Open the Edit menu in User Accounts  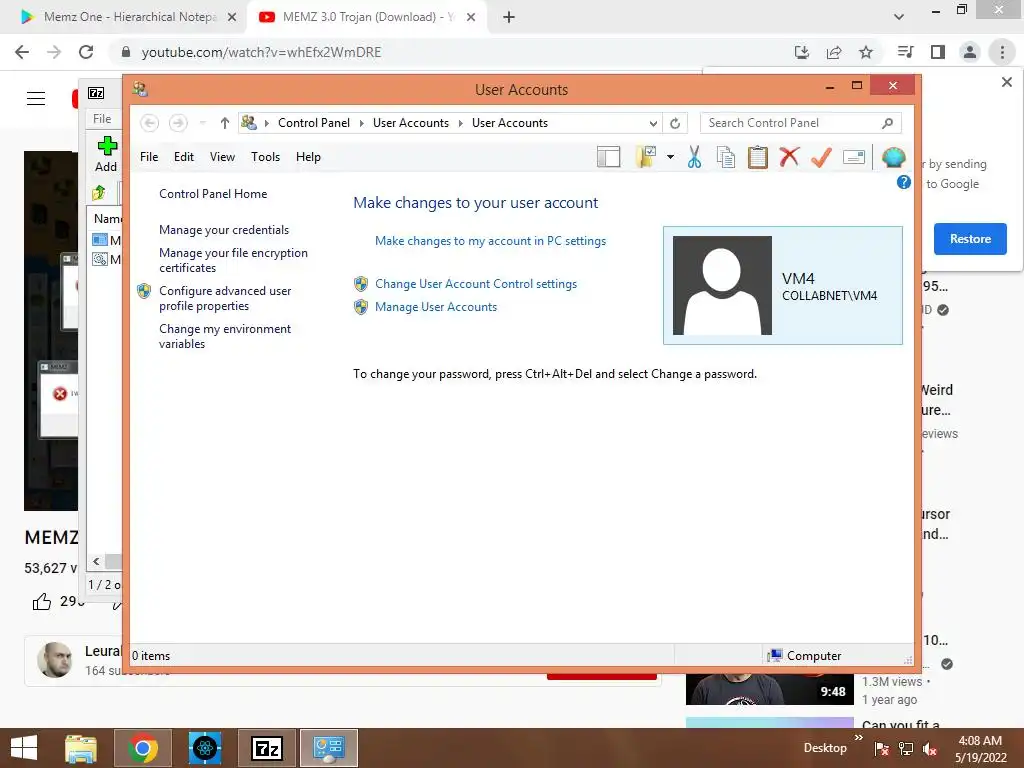184,157
